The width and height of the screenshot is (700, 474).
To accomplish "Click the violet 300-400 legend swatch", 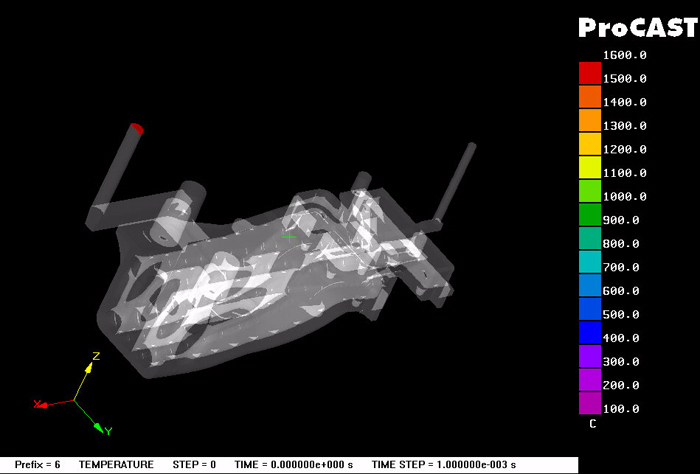I will (x=590, y=357).
